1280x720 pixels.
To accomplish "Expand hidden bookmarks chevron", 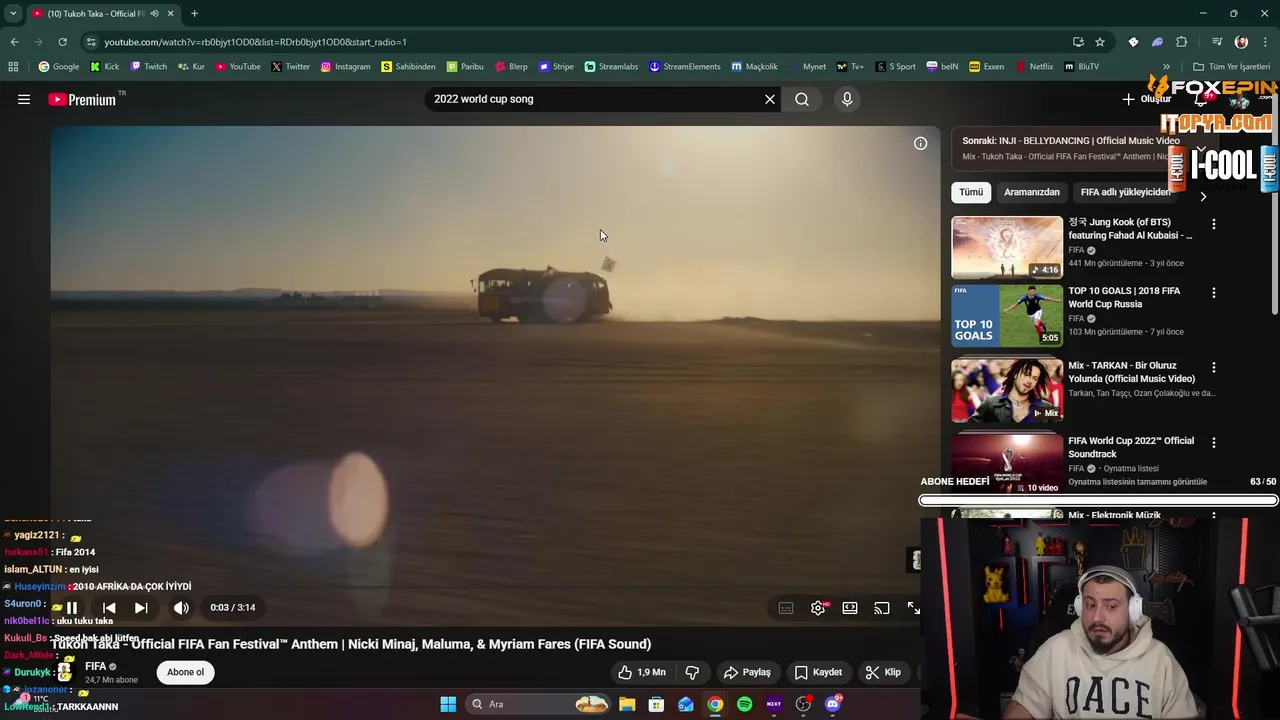I will [1167, 66].
